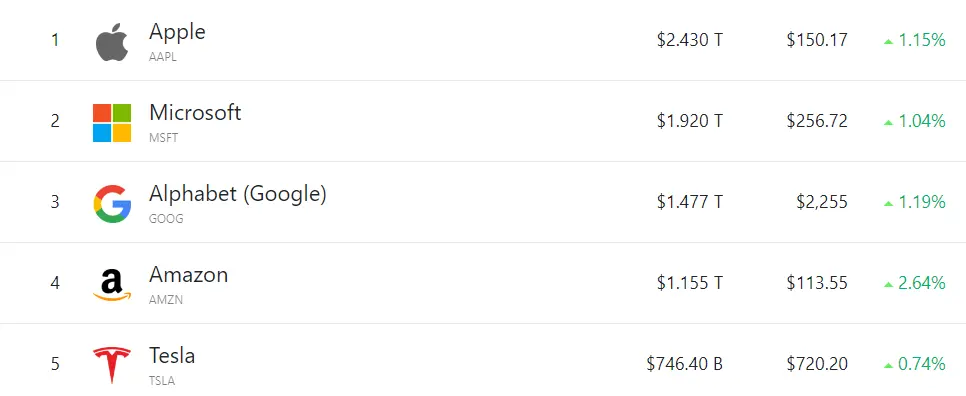Viewport: 966px width, 396px height.
Task: Open the Apple company name link
Action: pos(177,32)
